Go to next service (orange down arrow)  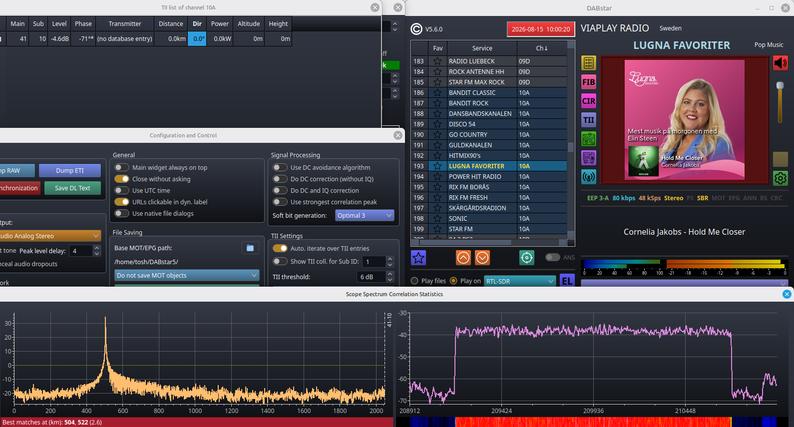click(483, 258)
